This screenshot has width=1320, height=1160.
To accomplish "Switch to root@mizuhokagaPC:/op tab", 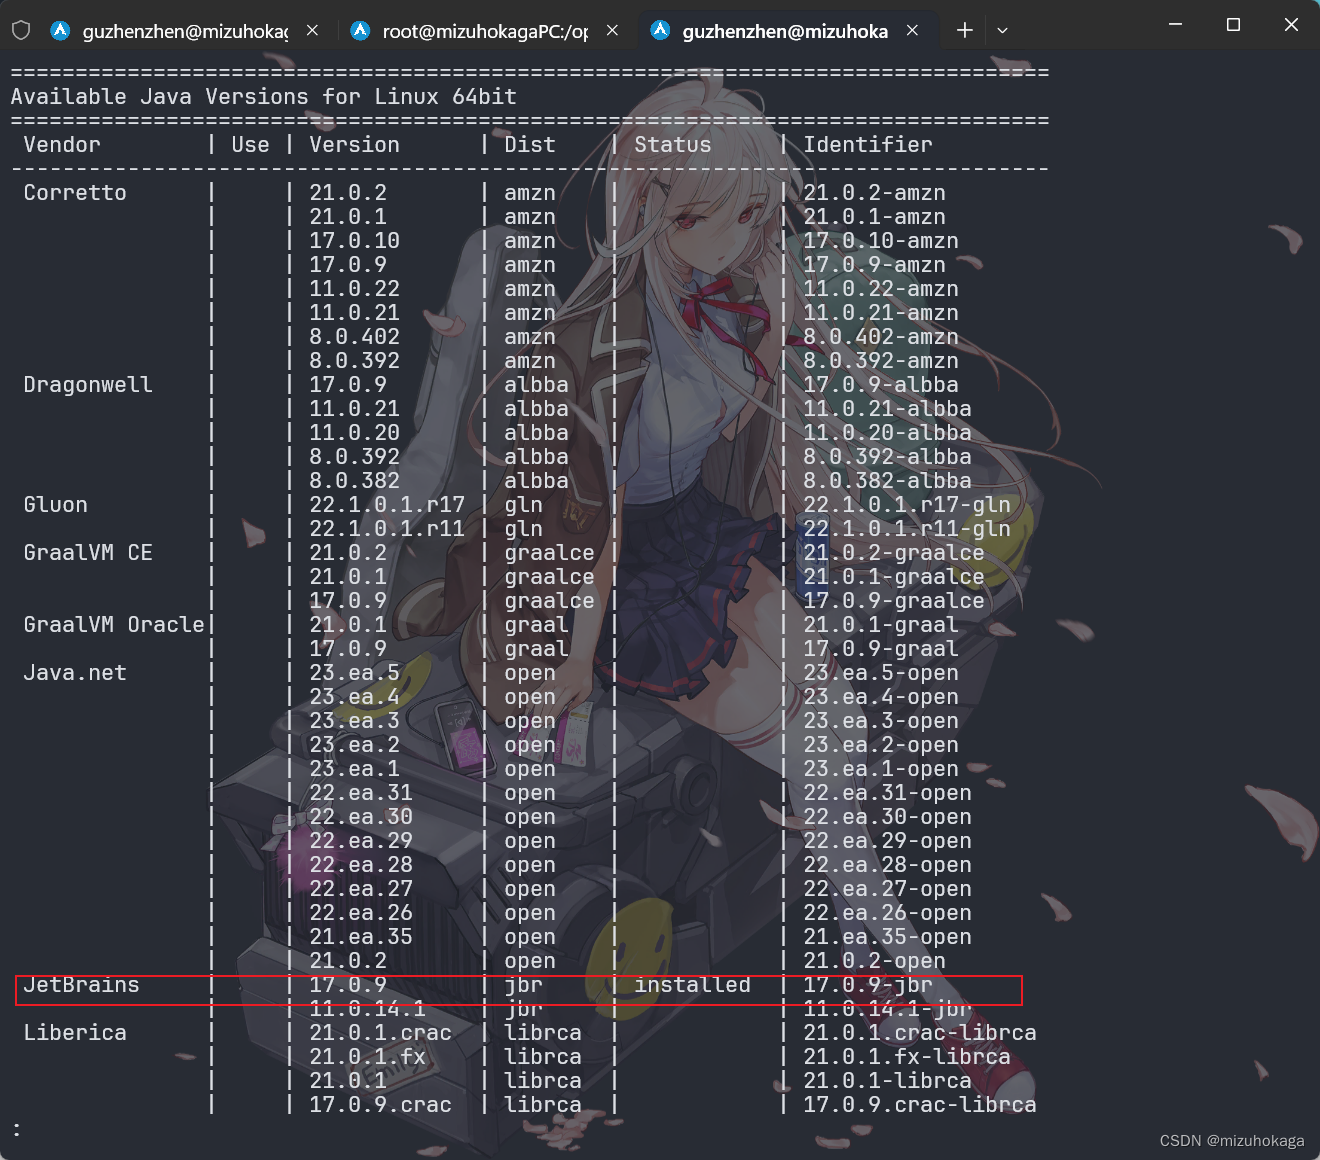I will (x=487, y=30).
